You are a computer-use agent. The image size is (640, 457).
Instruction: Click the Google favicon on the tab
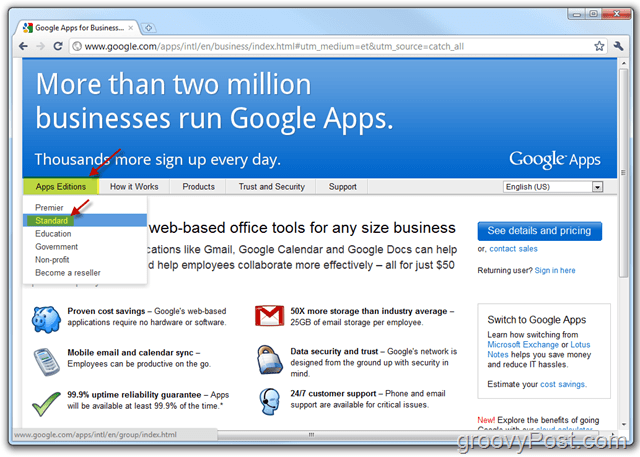pos(28,28)
